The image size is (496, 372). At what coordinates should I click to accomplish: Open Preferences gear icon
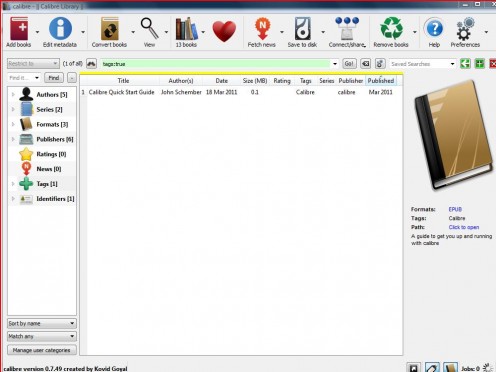[x=465, y=29]
